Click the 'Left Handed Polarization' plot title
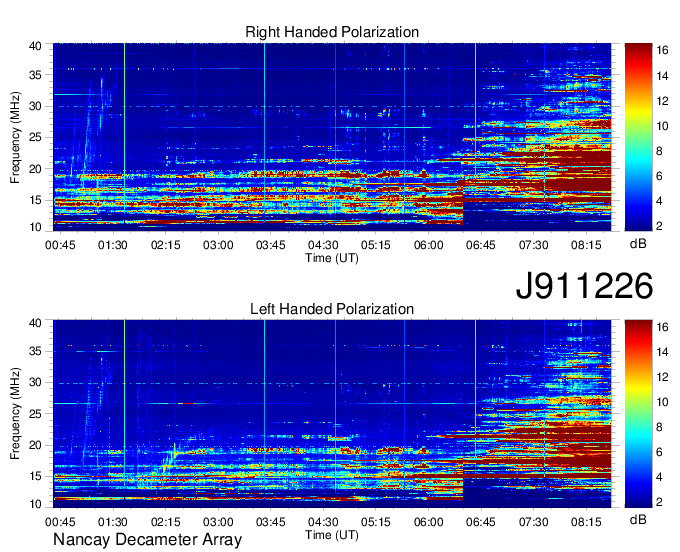Viewport: 680px width, 552px height. coord(332,309)
